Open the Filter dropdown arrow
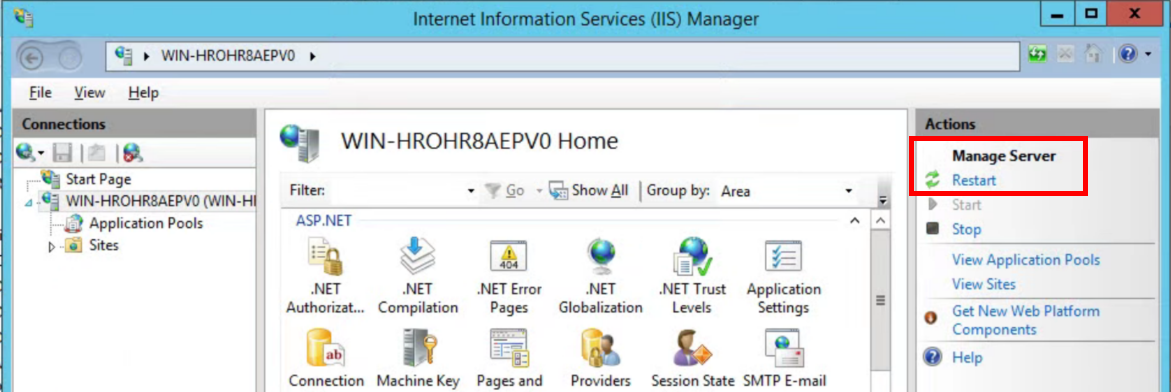Screen dimensions: 1171x392 470,192
